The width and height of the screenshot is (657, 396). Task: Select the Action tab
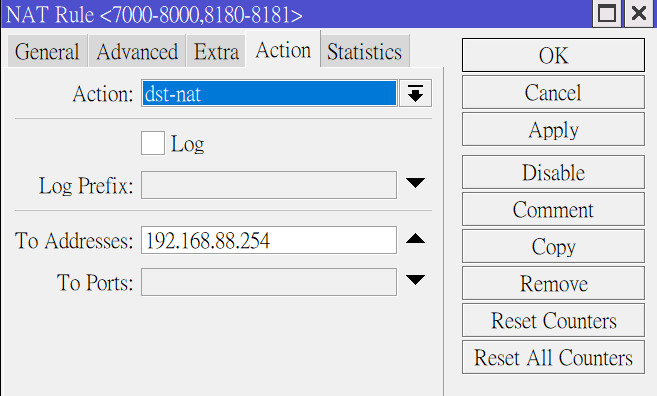pyautogui.click(x=283, y=49)
